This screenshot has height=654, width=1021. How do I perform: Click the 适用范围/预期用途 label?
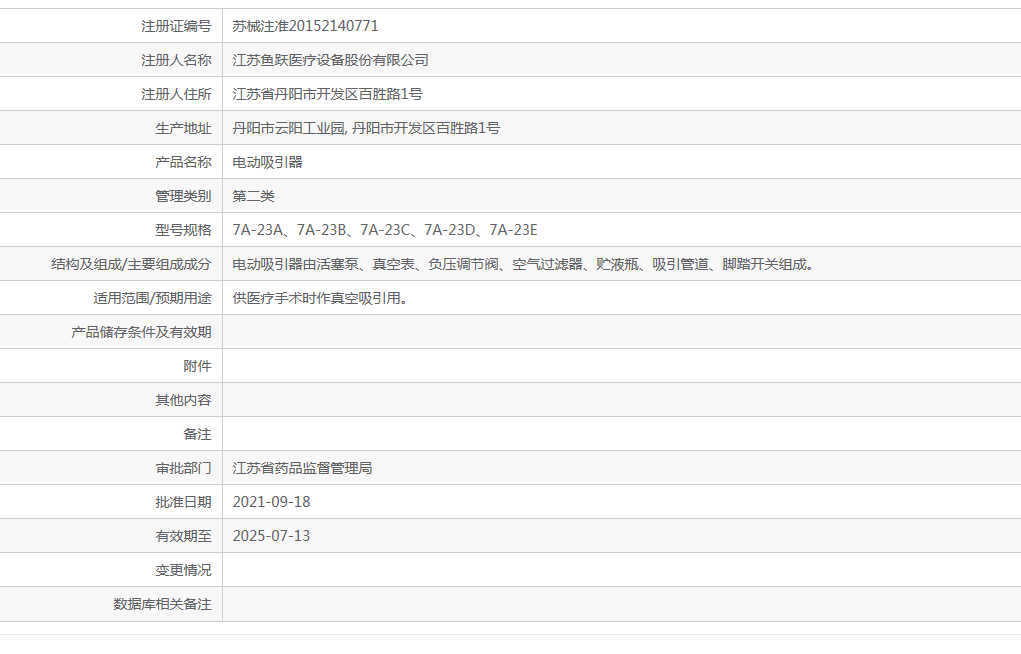(x=152, y=298)
